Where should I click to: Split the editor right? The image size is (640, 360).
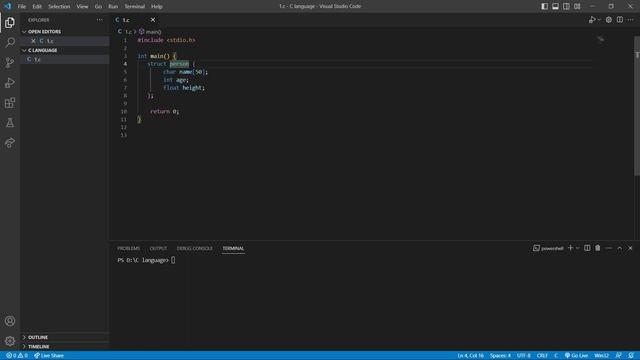(620, 20)
